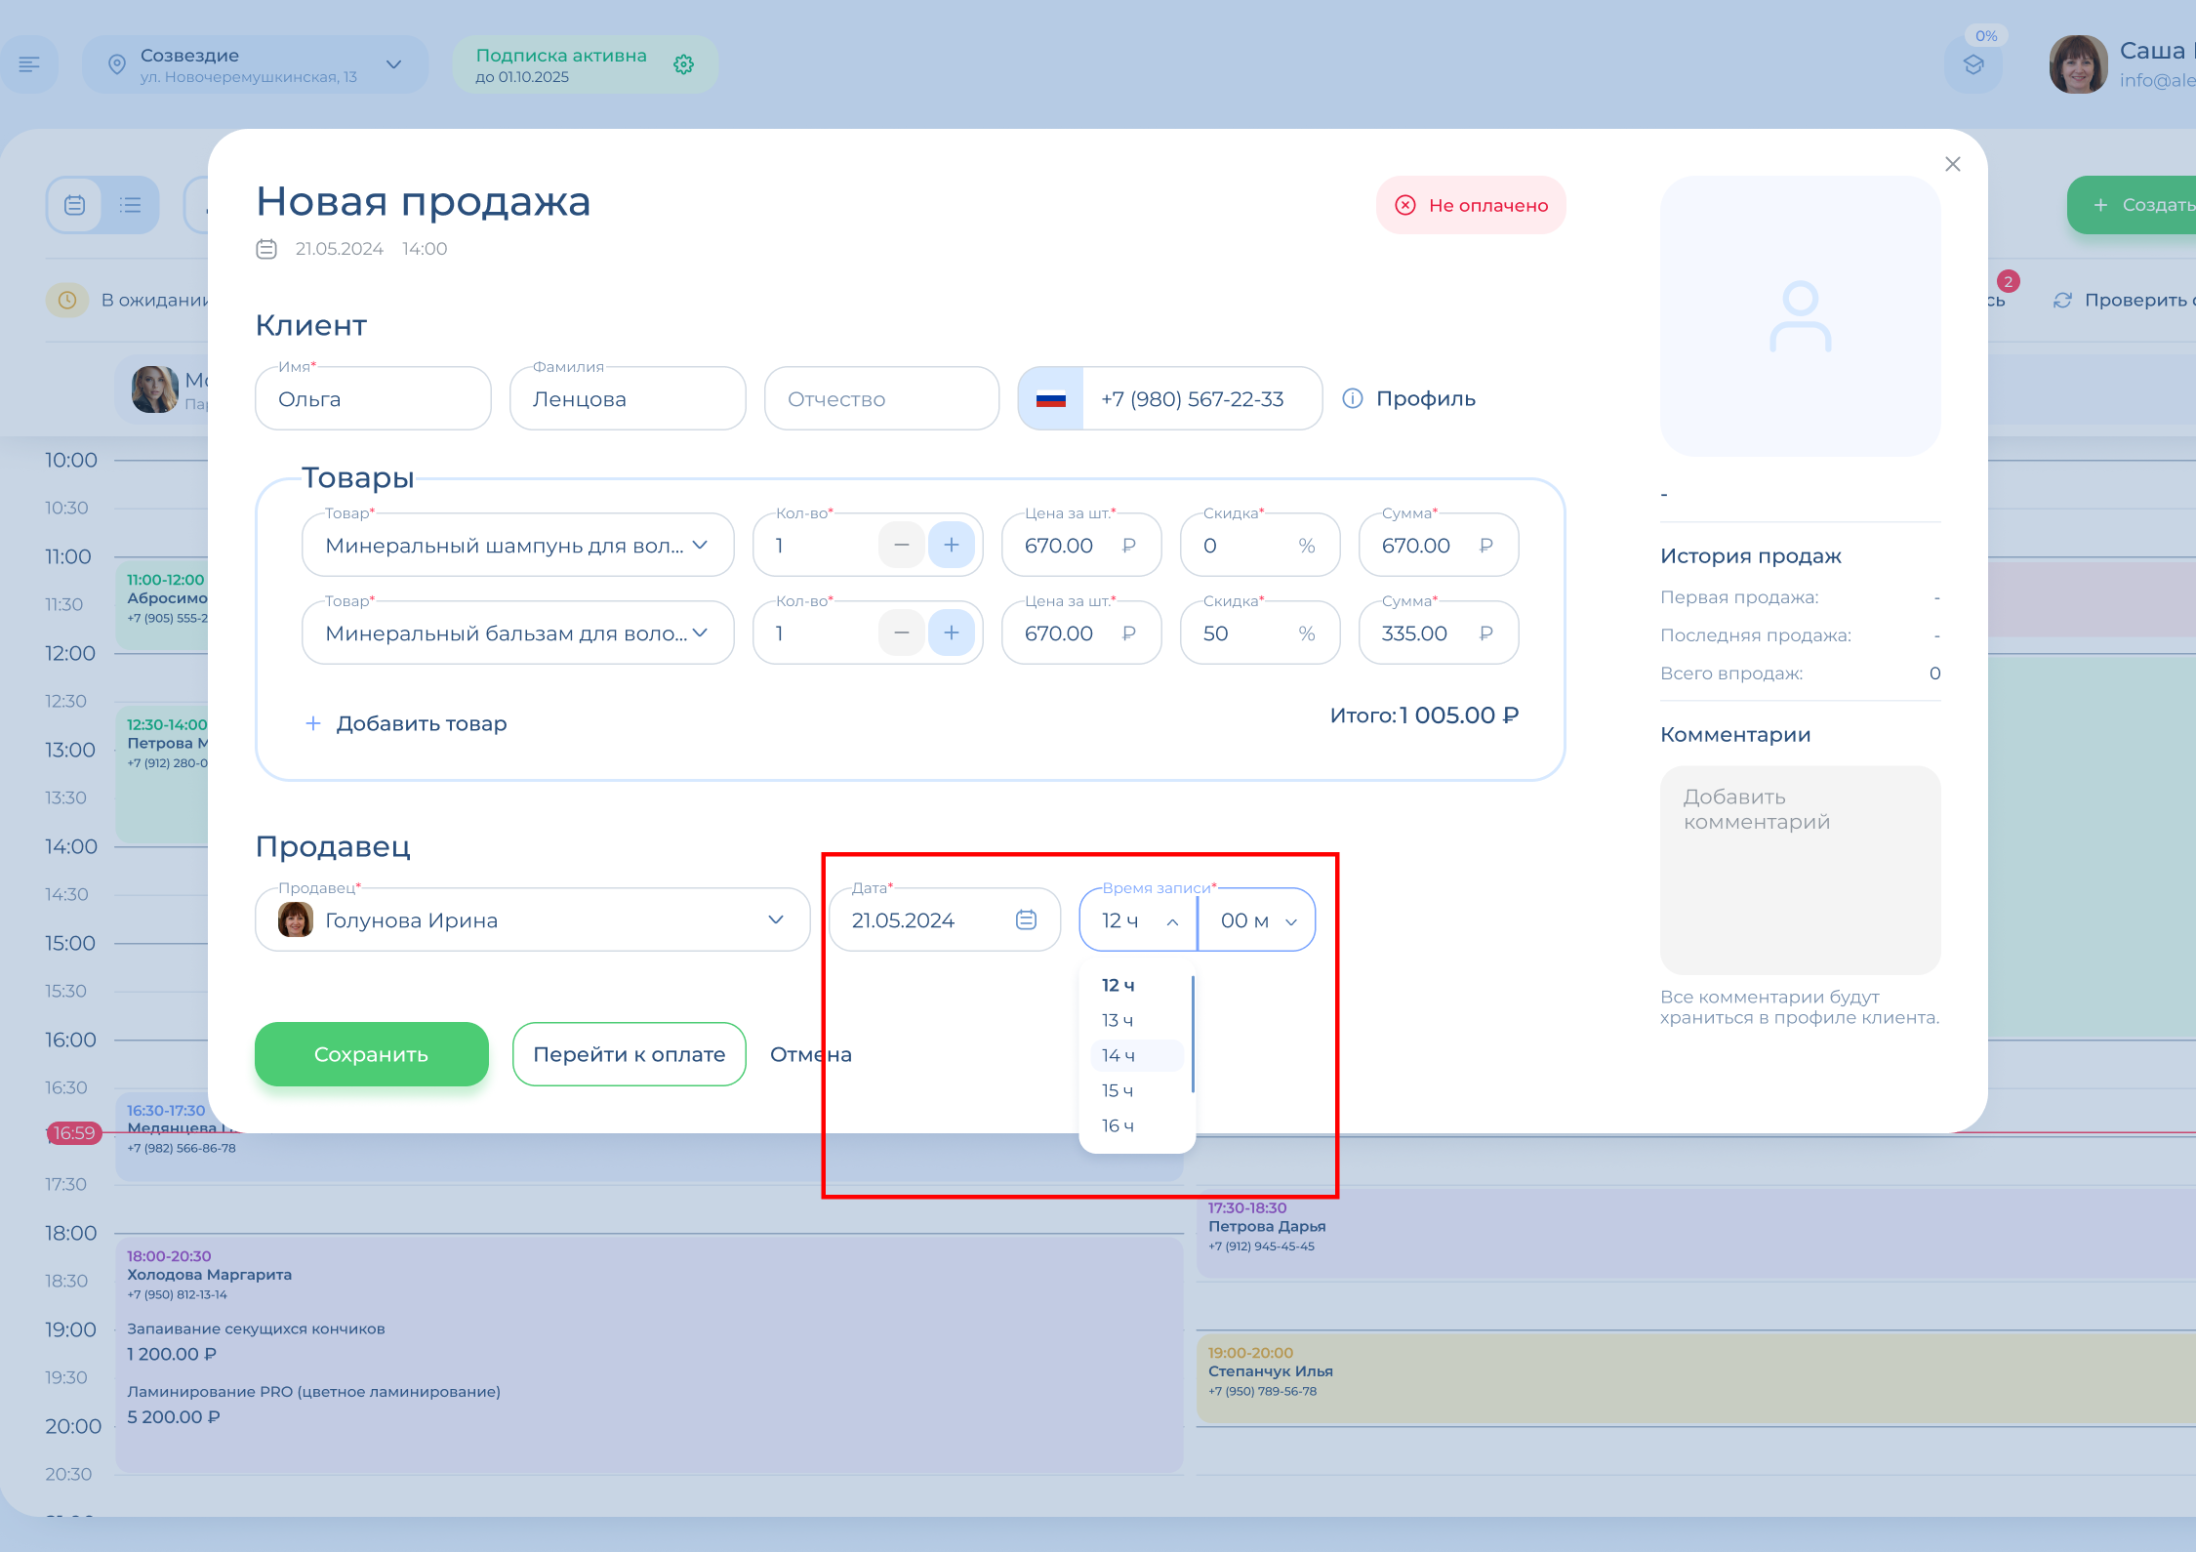
Task: Switch to calendar view icon
Action: coord(75,205)
